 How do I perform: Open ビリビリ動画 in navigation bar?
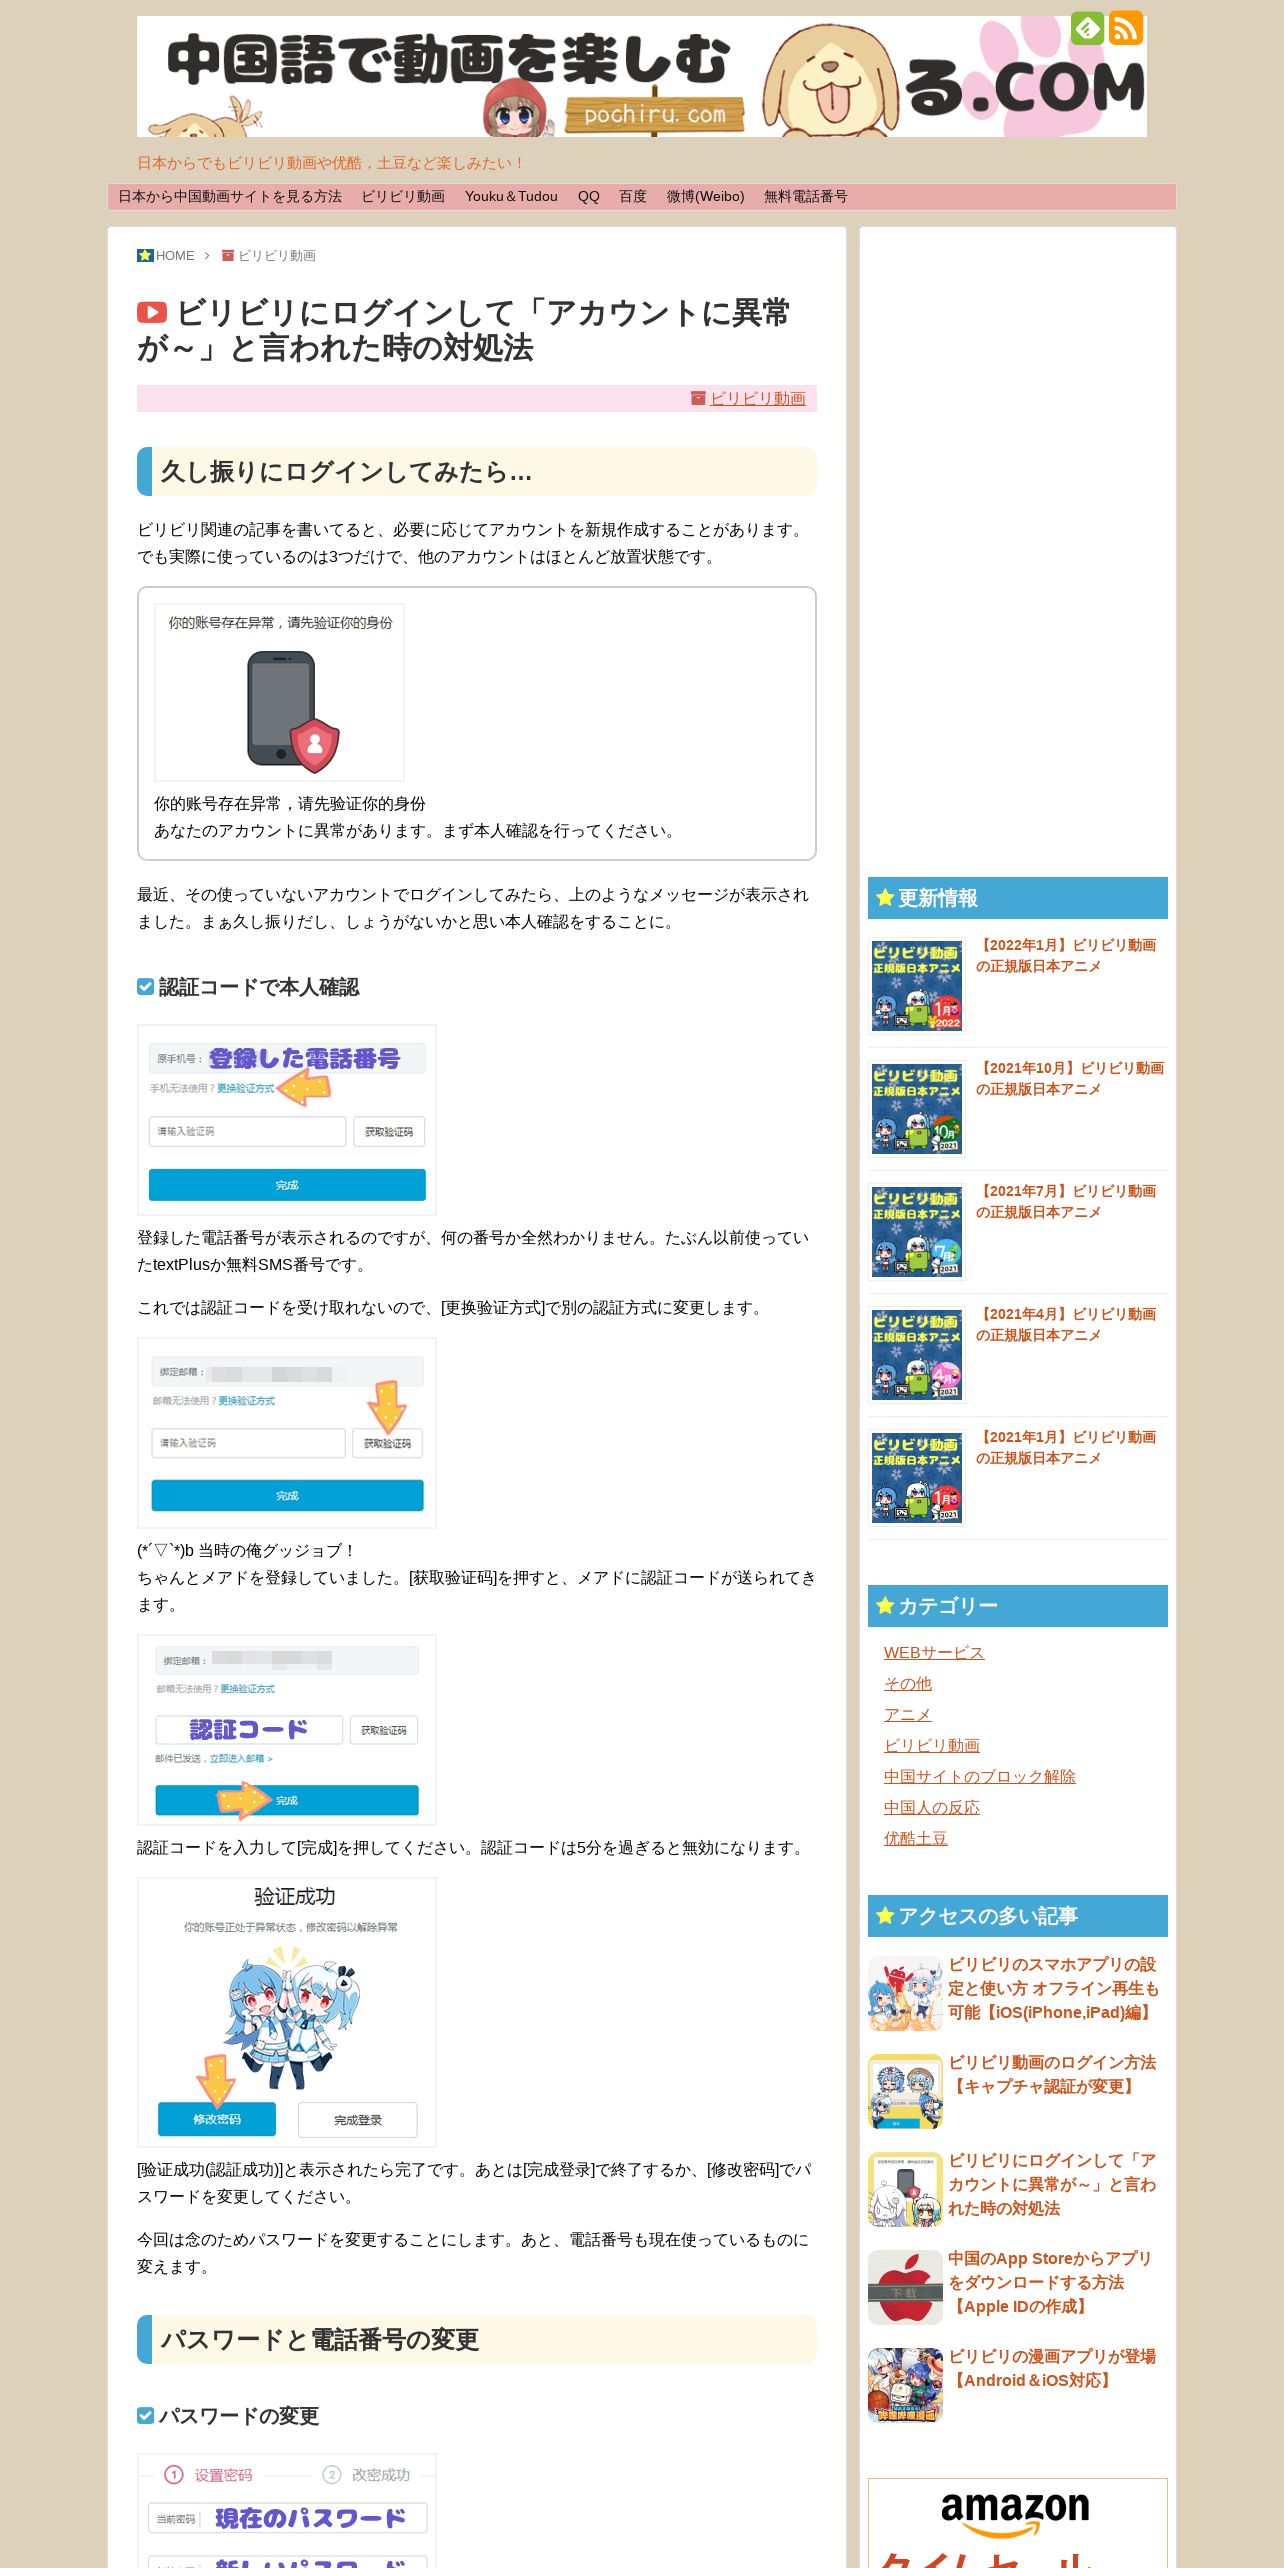pos(403,197)
